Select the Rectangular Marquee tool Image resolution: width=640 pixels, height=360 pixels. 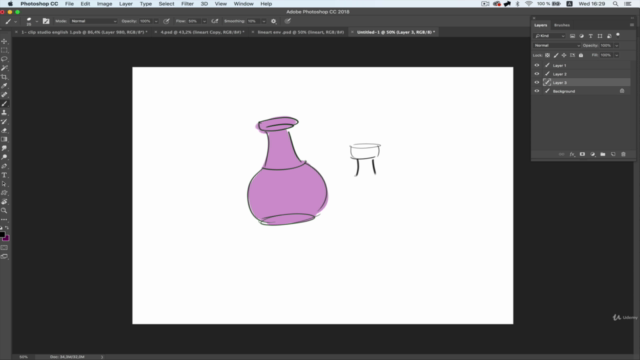(x=4, y=50)
